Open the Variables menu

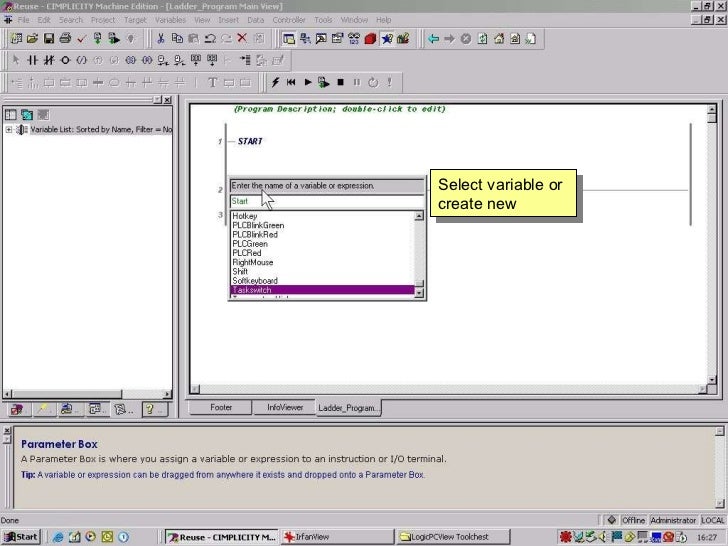pos(169,20)
